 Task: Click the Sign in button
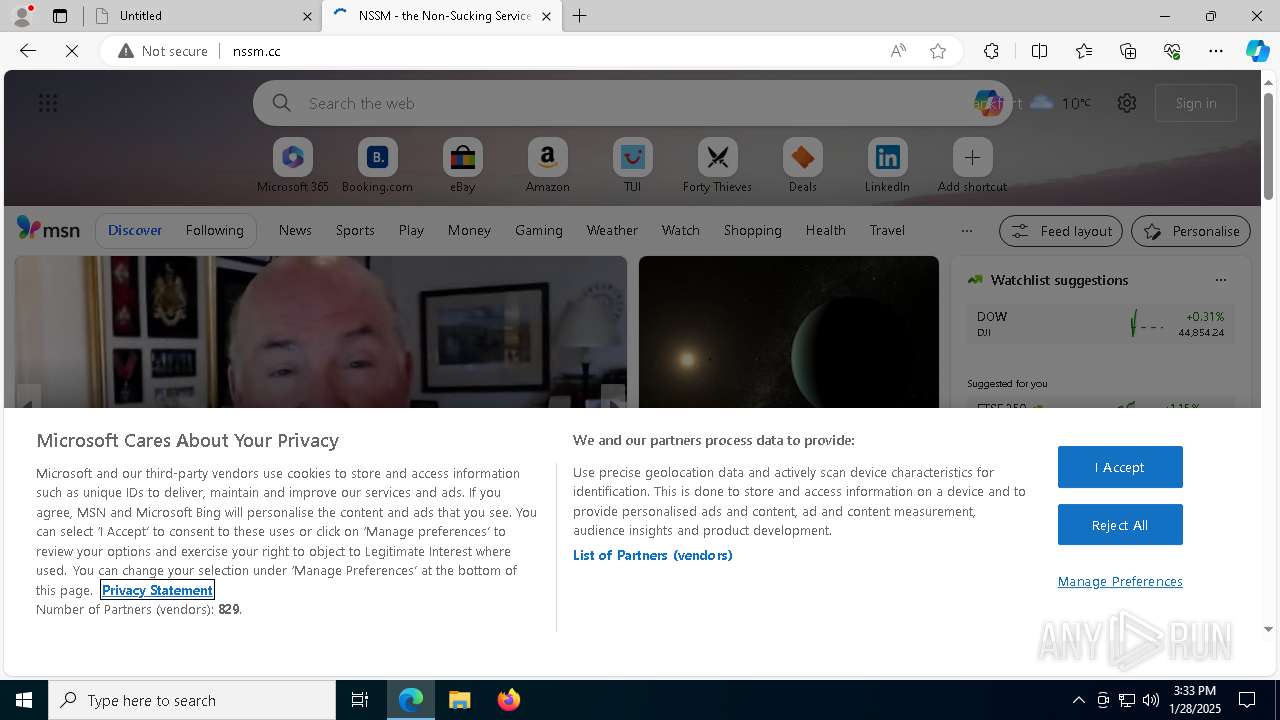pos(1196,103)
